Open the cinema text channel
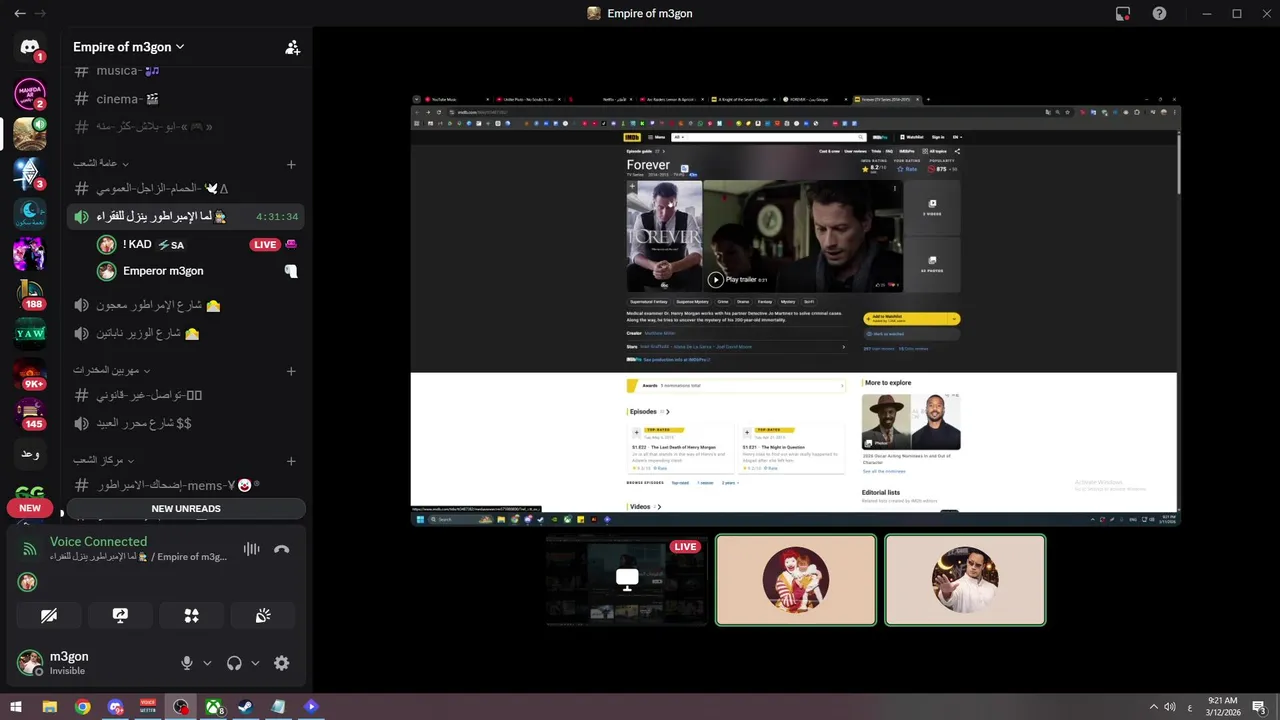 click(x=185, y=99)
